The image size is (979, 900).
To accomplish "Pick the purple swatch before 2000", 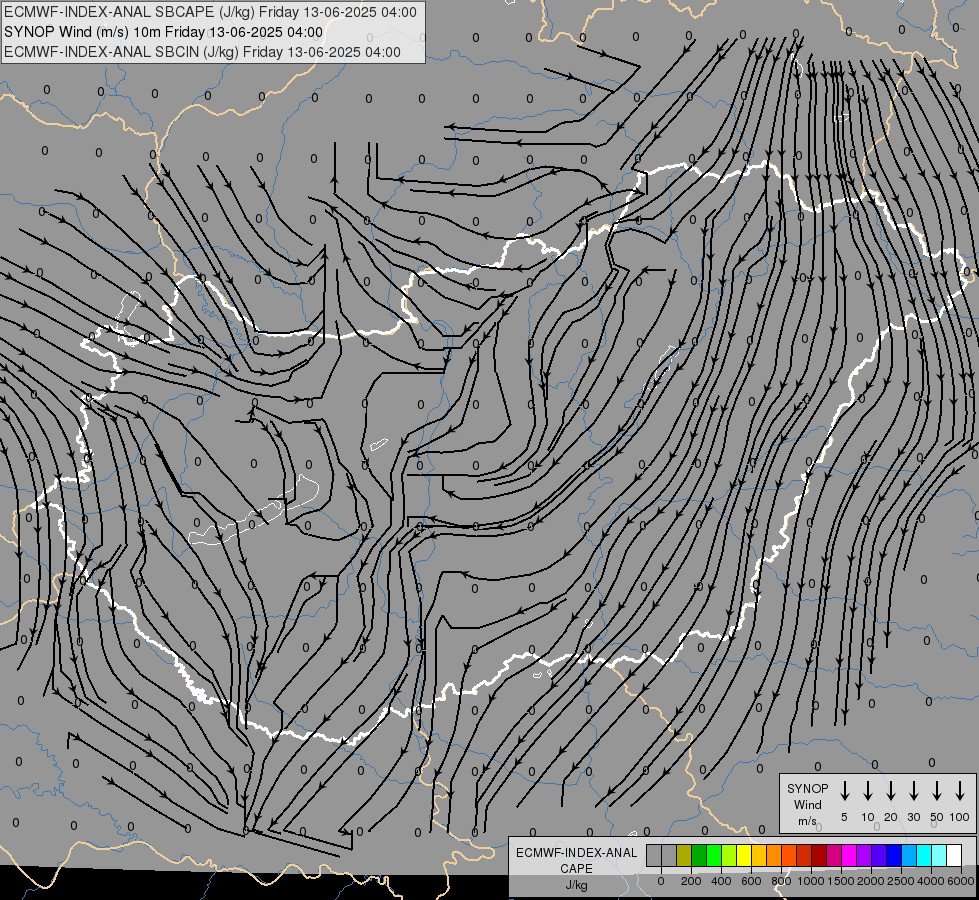I will 864,855.
